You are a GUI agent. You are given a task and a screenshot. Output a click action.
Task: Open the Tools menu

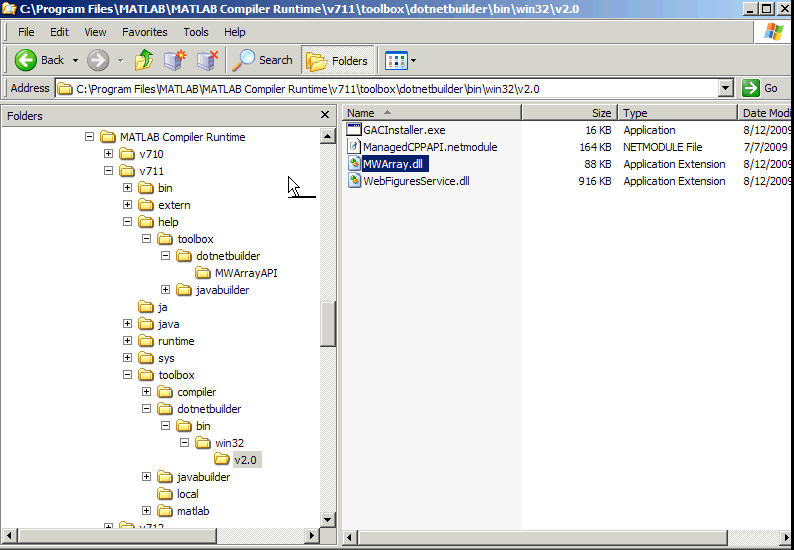(196, 32)
